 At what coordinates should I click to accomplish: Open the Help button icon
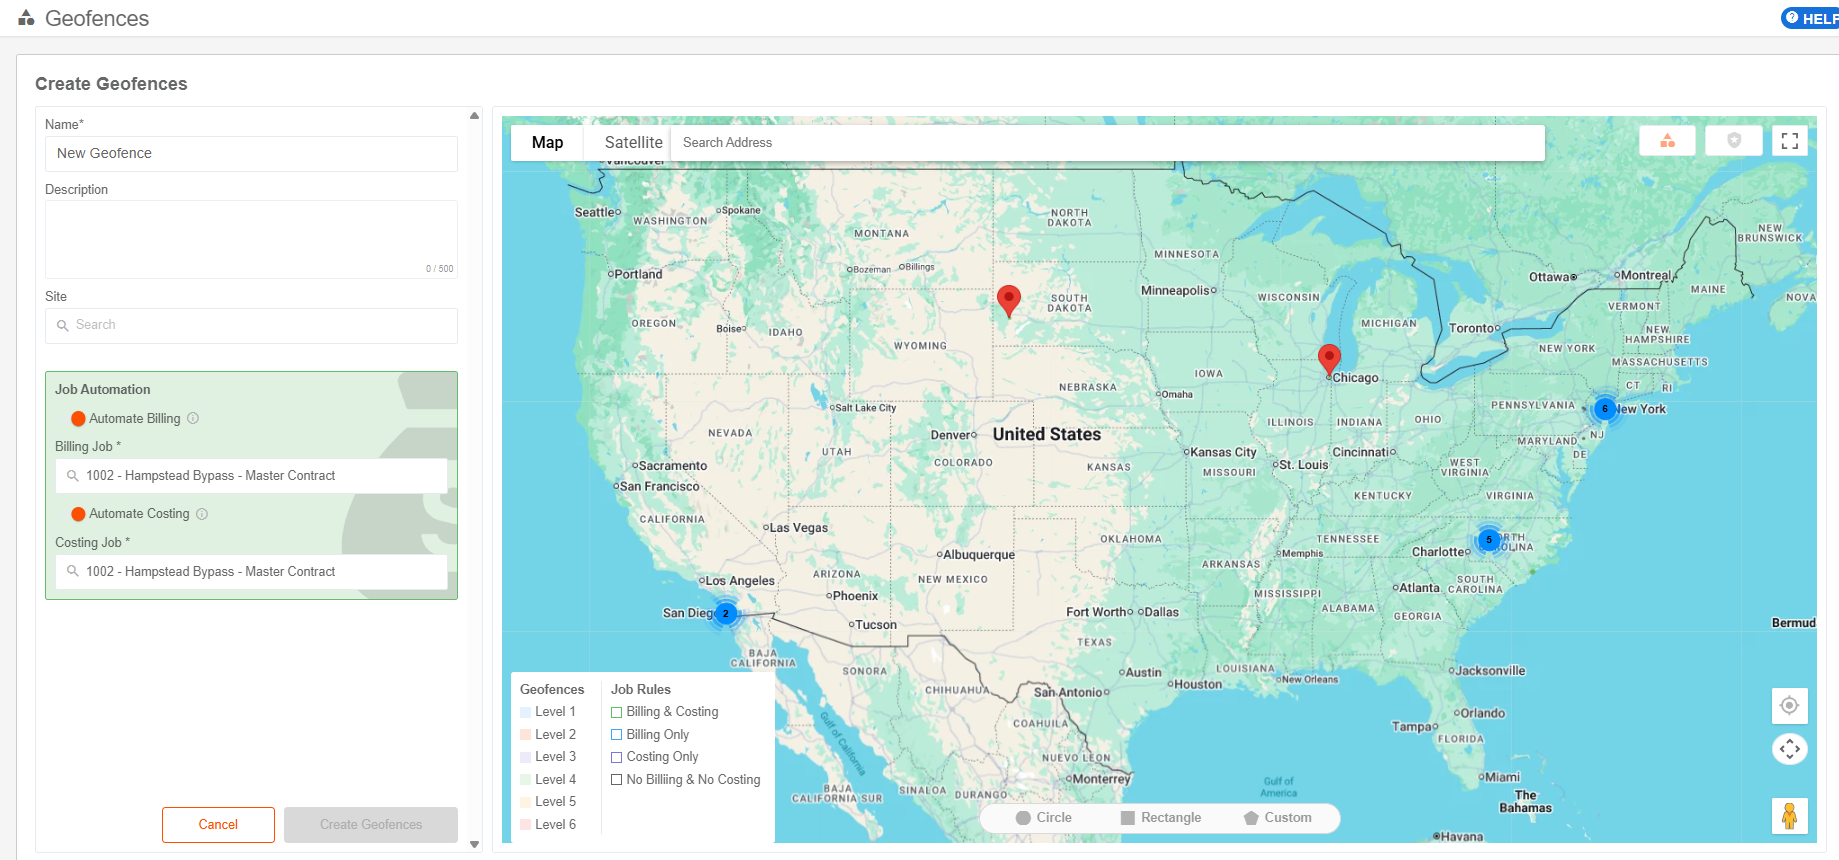tap(1792, 18)
